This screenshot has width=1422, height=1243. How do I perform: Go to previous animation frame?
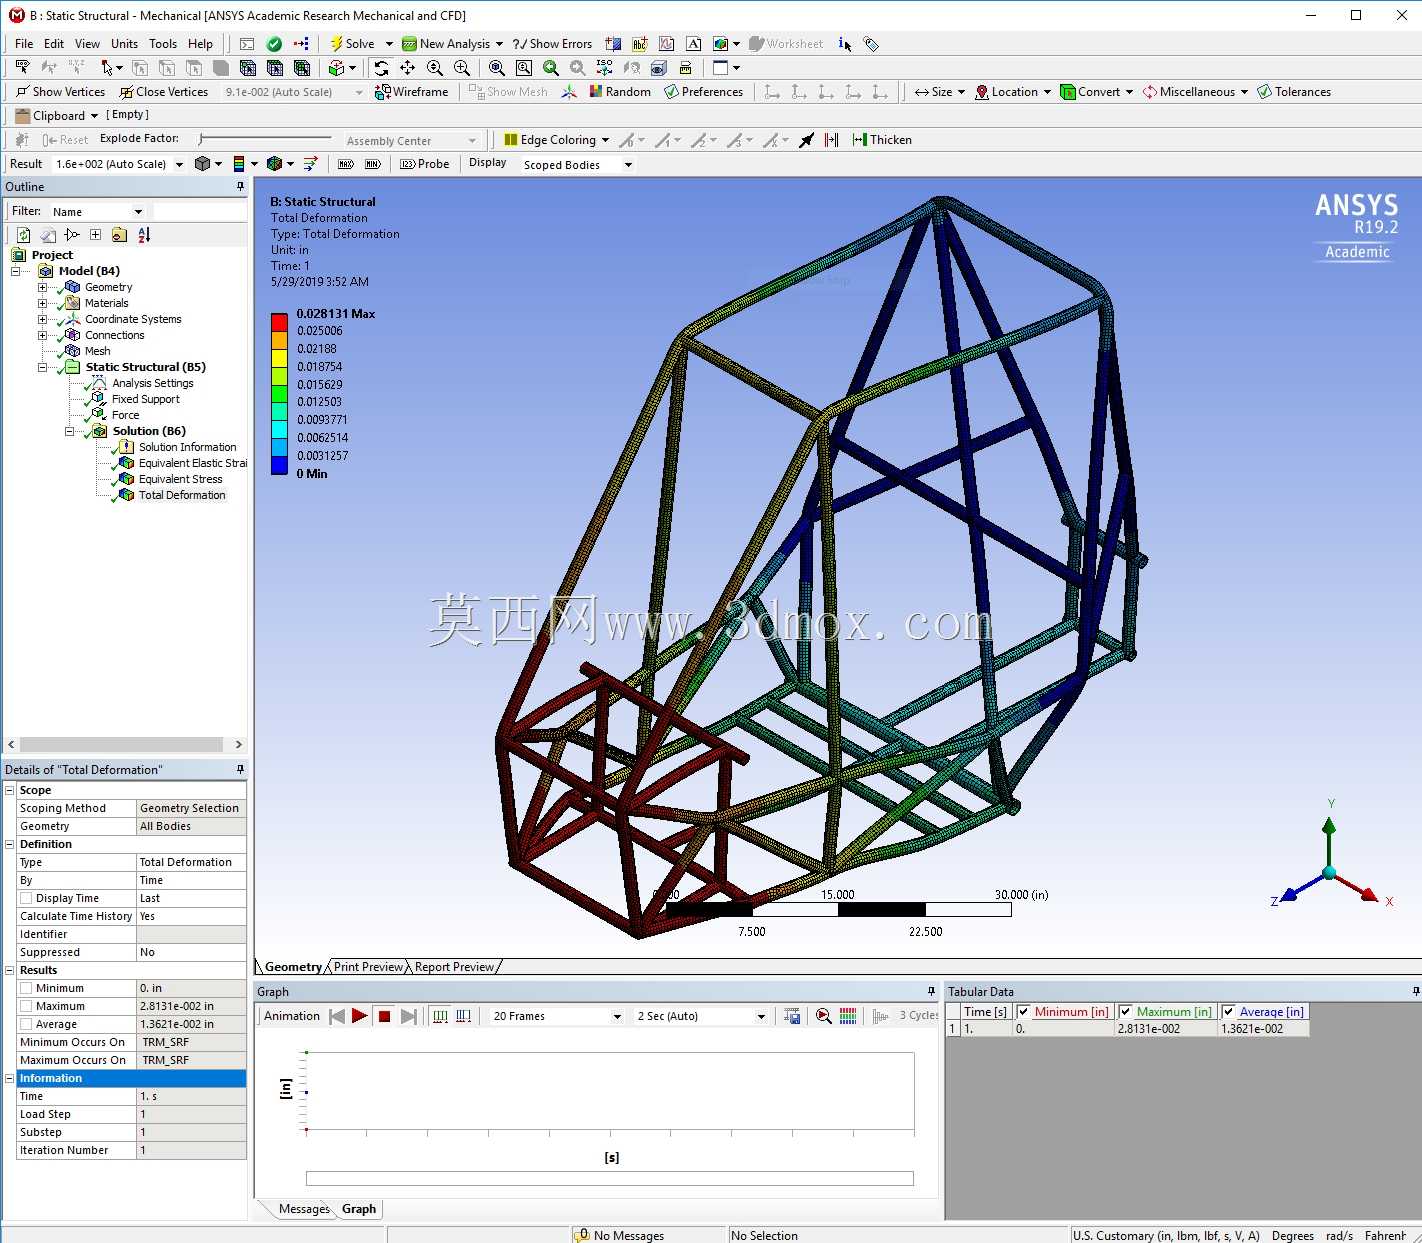pyautogui.click(x=337, y=1016)
